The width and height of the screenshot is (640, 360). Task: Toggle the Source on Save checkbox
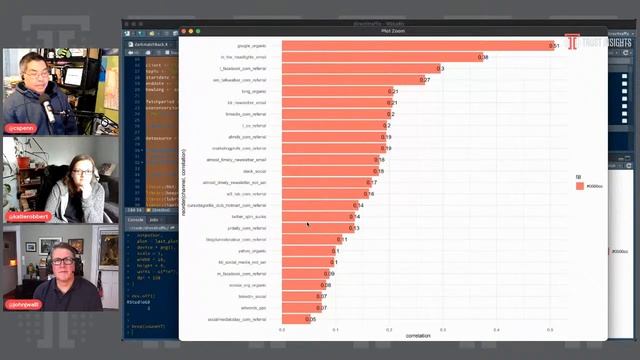[x=167, y=53]
